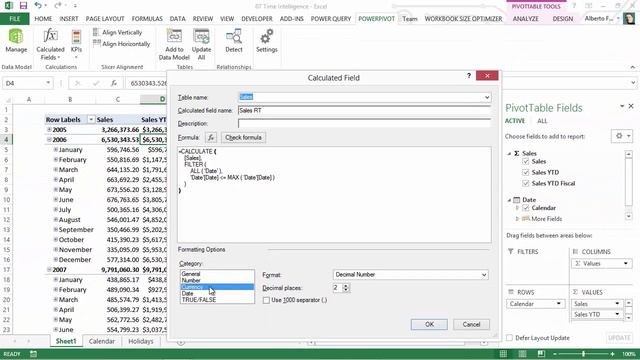Switch to ALL in PivotTable Fields
640x360 pixels.
pyautogui.click(x=542, y=121)
